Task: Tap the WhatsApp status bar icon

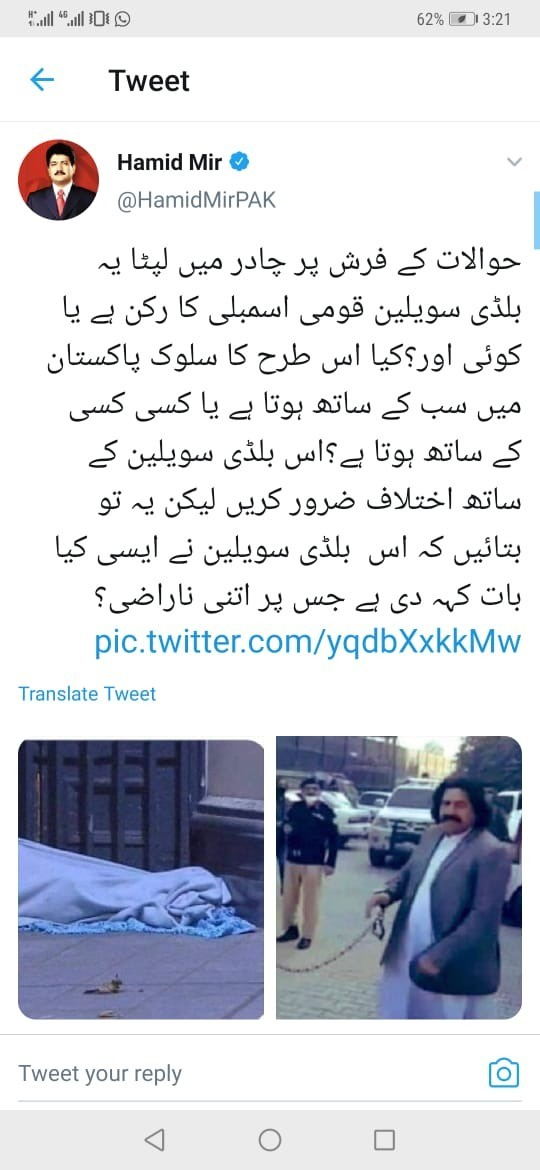Action: [122, 19]
